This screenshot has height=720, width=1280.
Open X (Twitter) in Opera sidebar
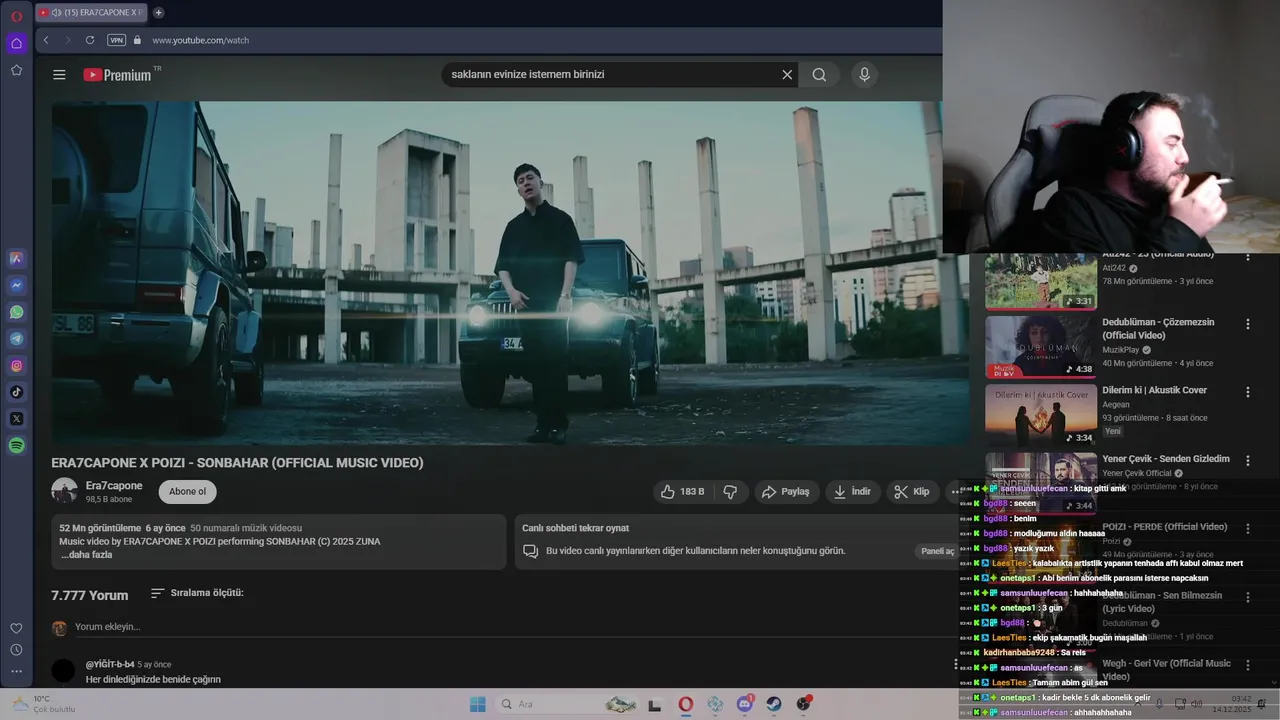click(x=16, y=419)
